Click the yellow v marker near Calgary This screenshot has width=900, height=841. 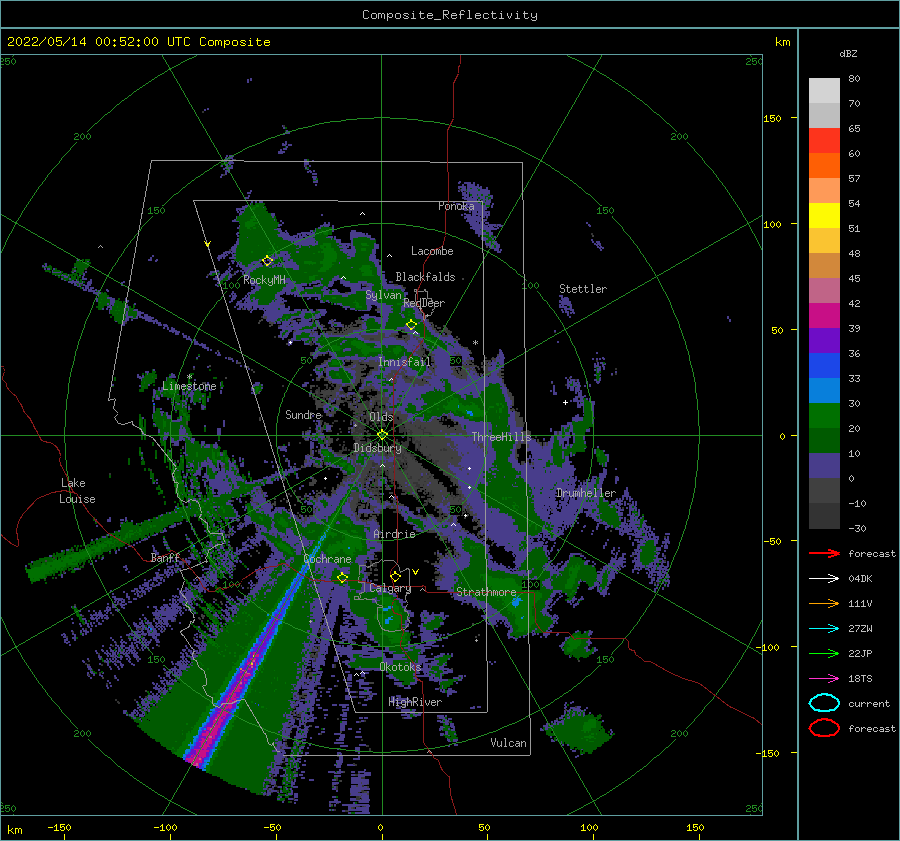pyautogui.click(x=415, y=572)
